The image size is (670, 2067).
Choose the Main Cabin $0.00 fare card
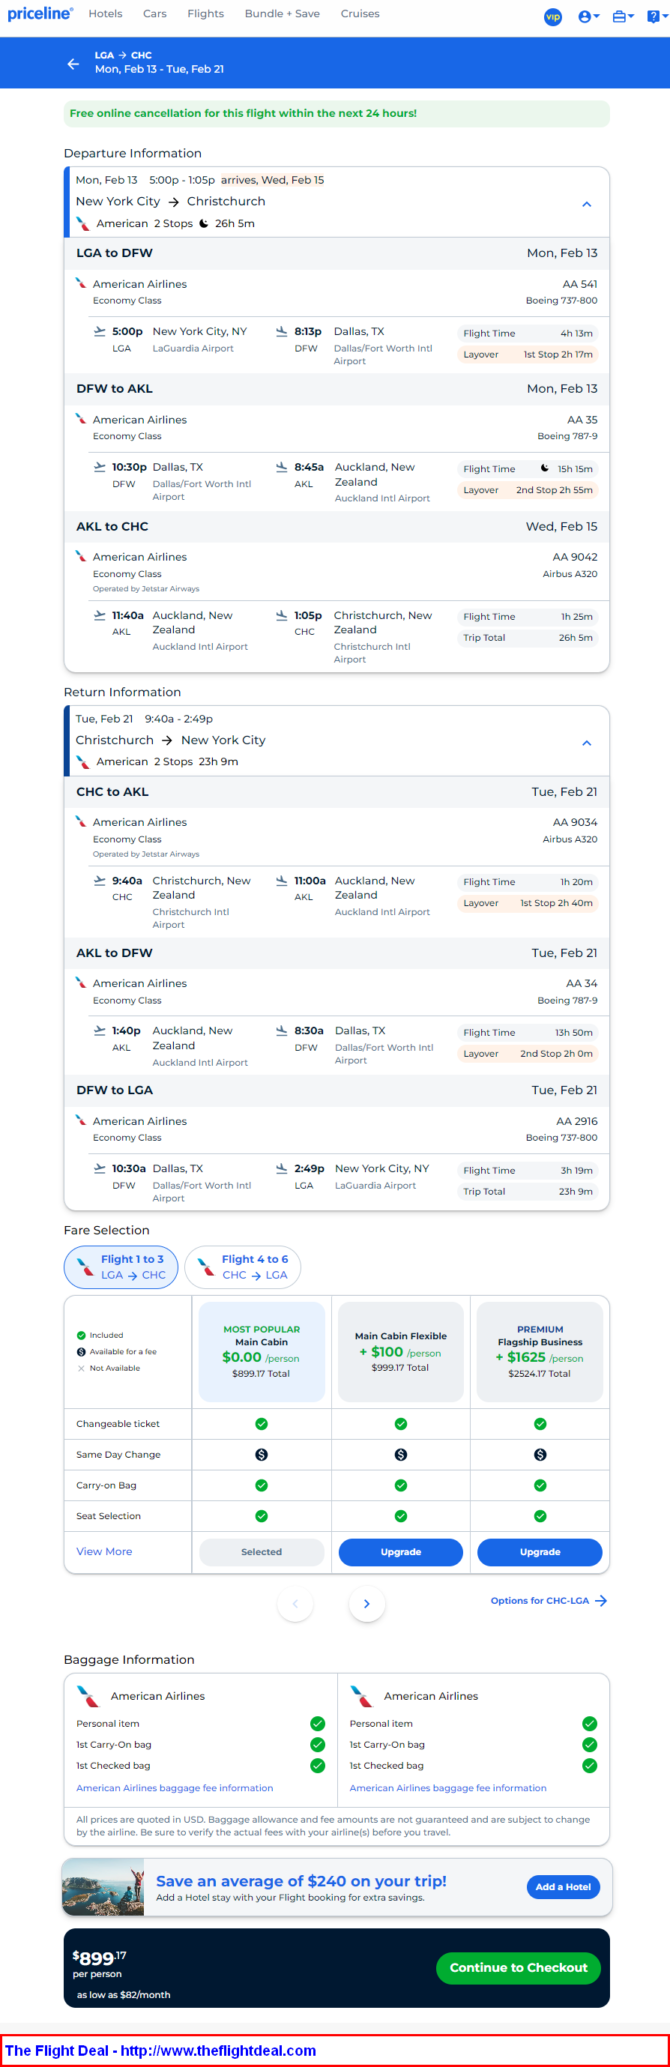pos(262,1352)
